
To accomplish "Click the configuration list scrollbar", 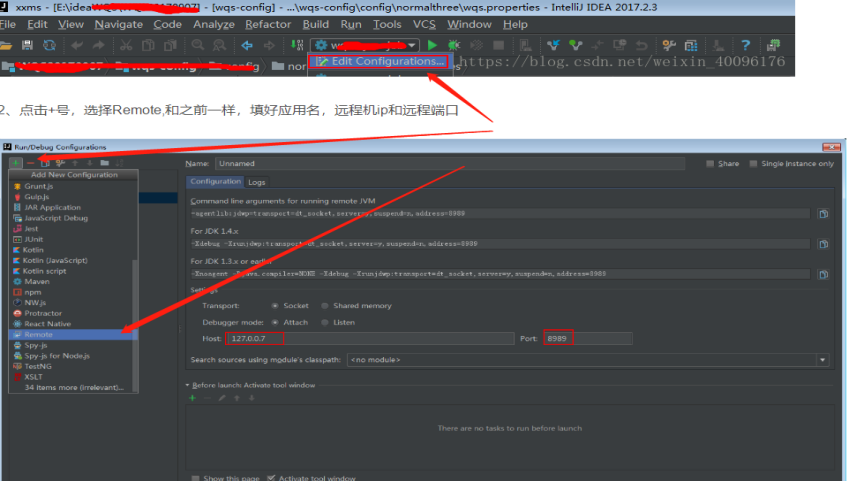I will (x=135, y=325).
